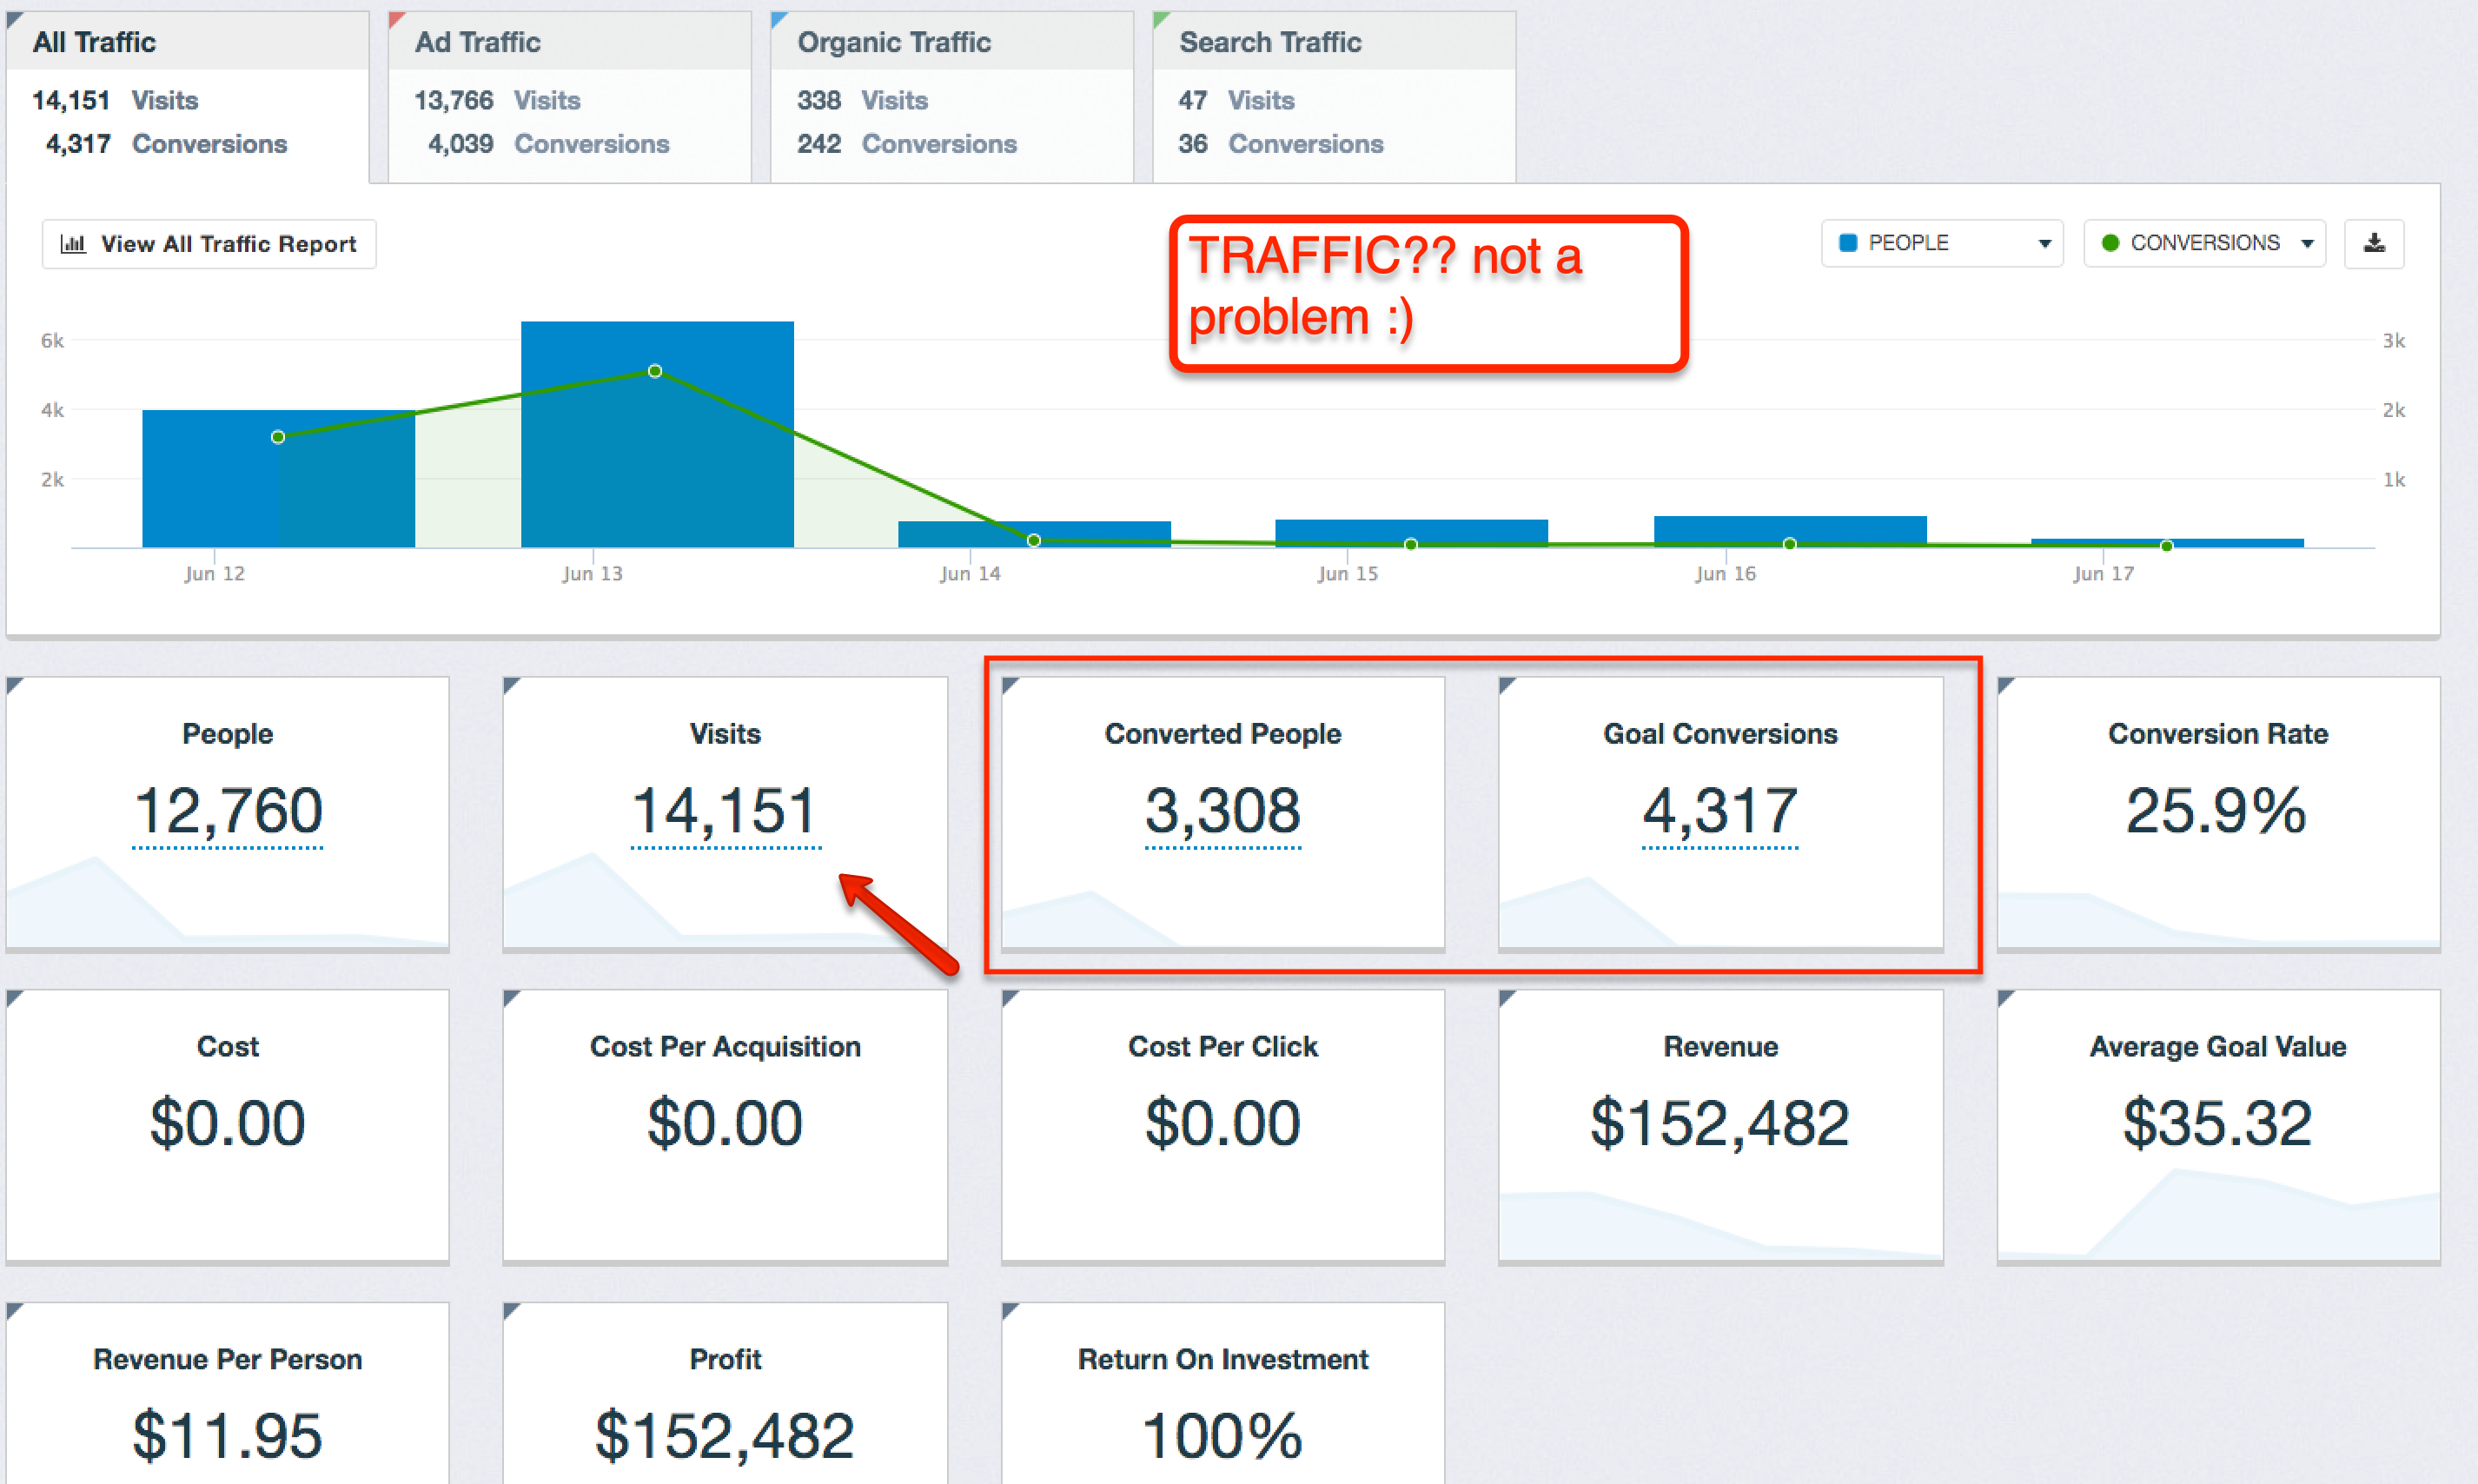Image resolution: width=2478 pixels, height=1484 pixels.
Task: Click the corner marker on Average Goal Value card
Action: (x=2006, y=999)
